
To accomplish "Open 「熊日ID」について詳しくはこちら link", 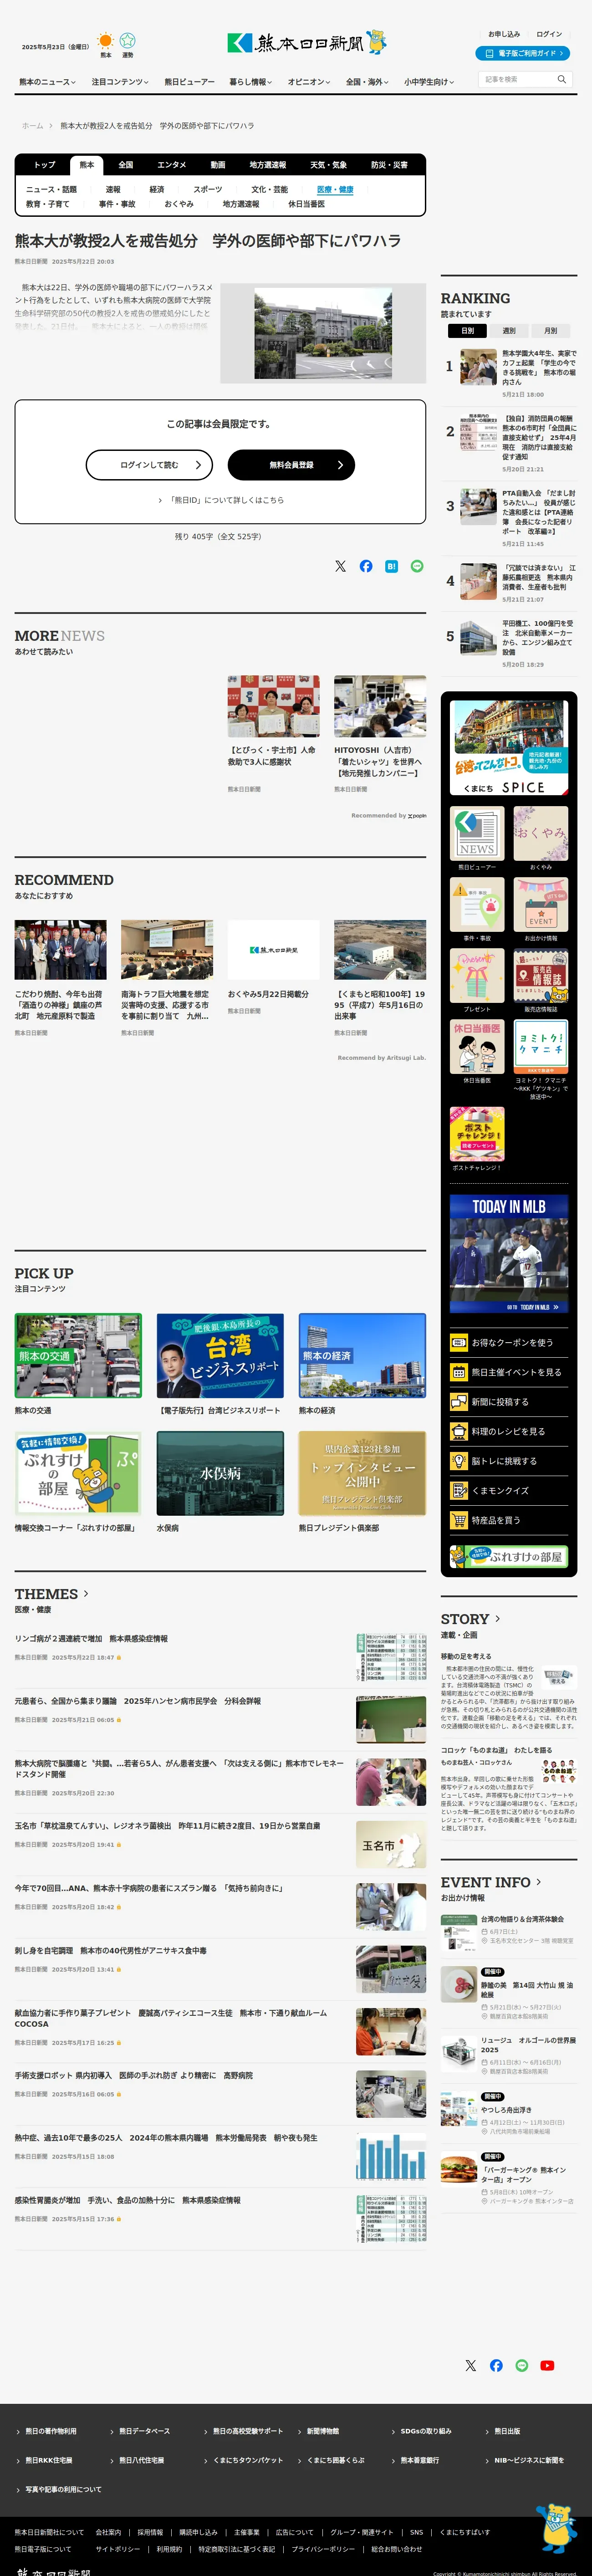I will pyautogui.click(x=221, y=500).
